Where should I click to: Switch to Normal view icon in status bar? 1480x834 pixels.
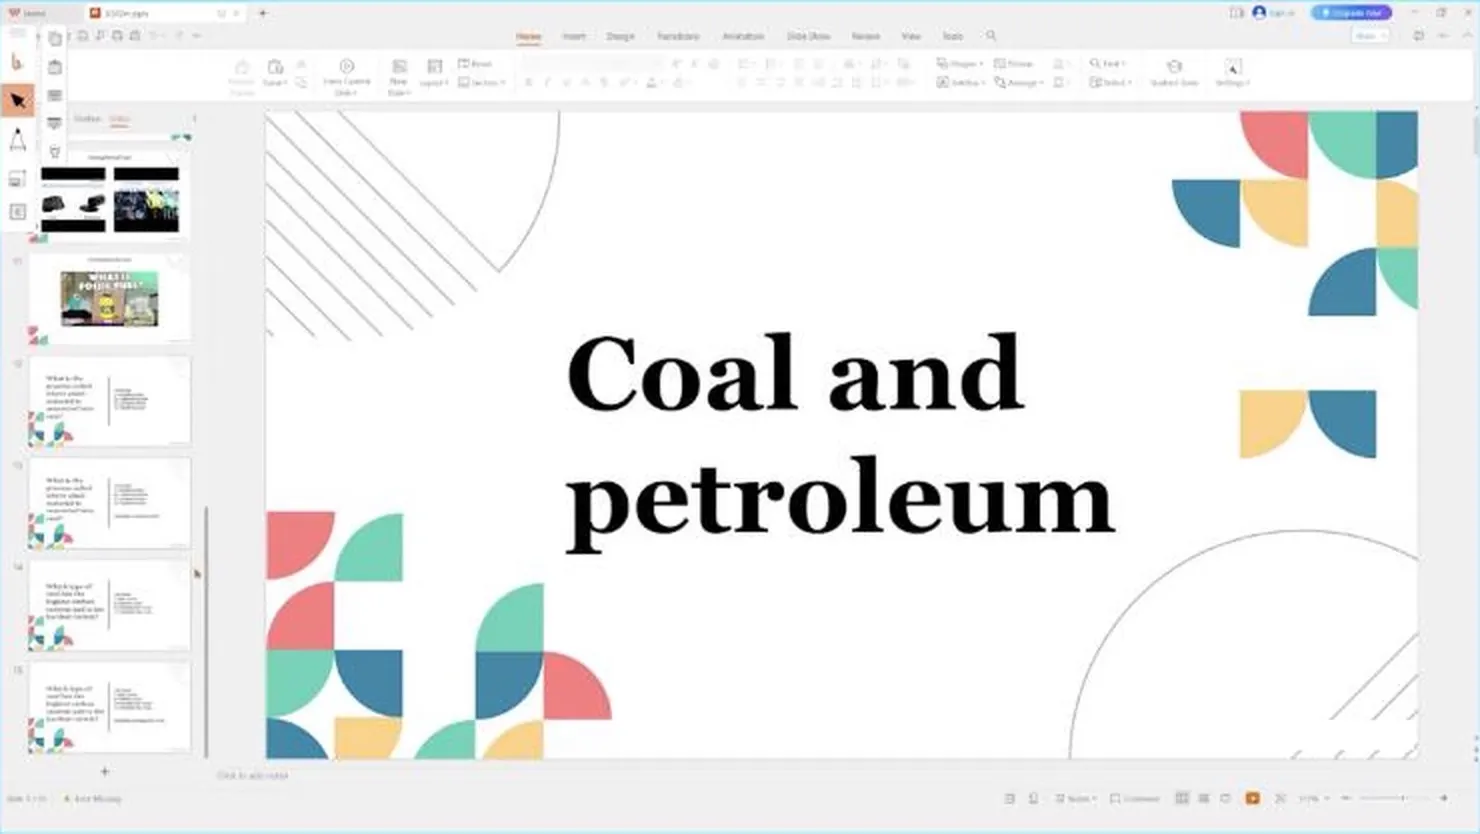[x=1182, y=799]
